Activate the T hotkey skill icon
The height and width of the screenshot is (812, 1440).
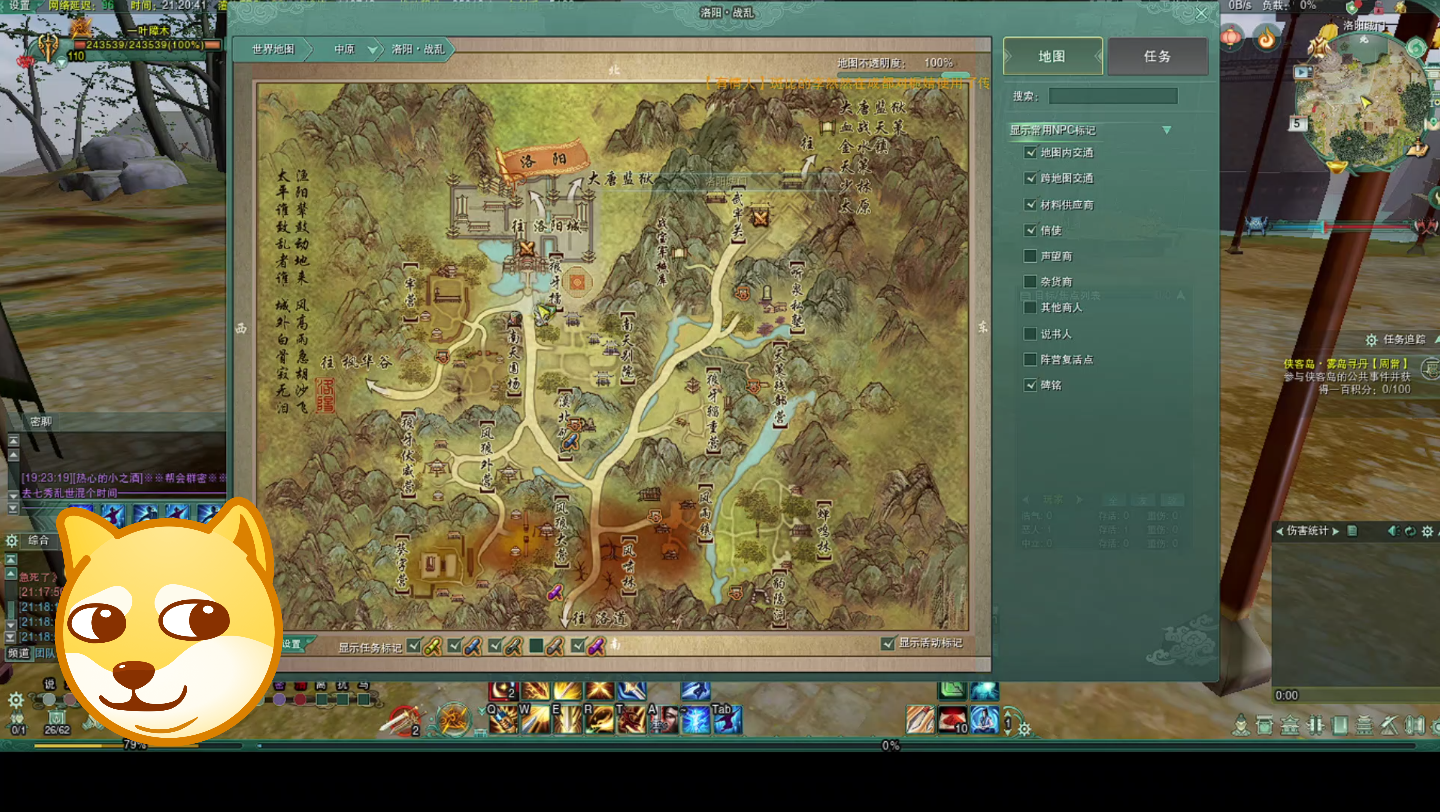632,720
